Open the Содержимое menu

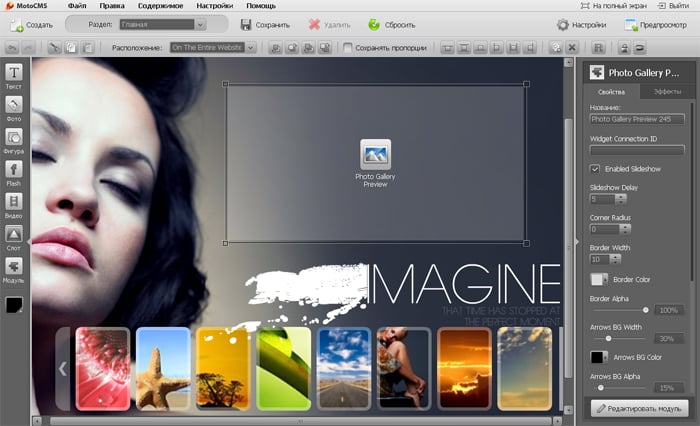click(x=159, y=6)
